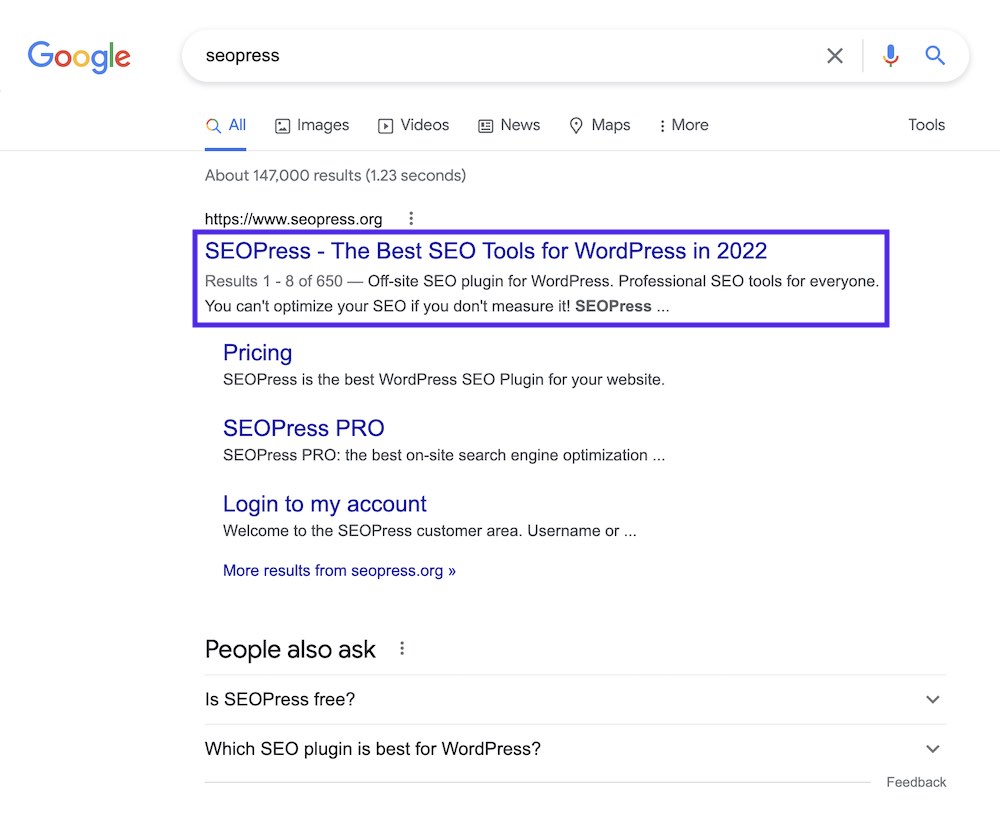The image size is (1000, 813).
Task: Open the Login to my account sitelink
Action: (325, 504)
